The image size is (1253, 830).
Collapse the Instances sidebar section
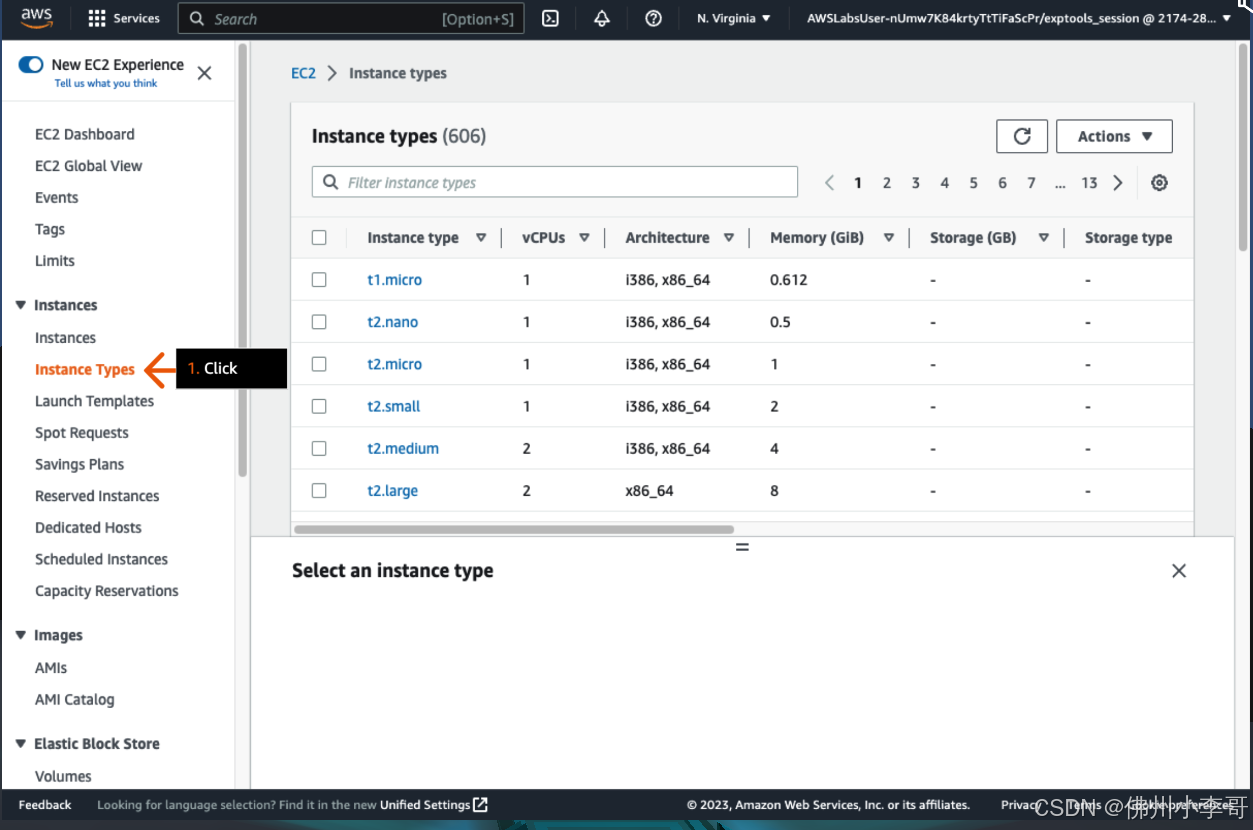tap(21, 306)
